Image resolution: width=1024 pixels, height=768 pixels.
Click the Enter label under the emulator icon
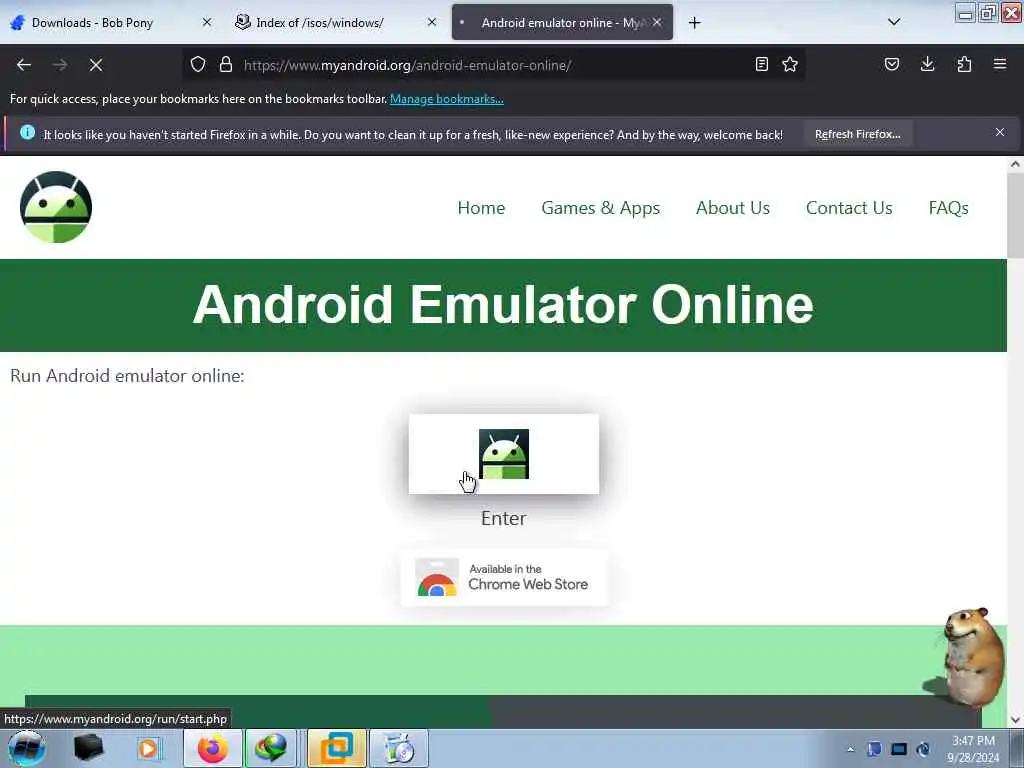(x=504, y=519)
